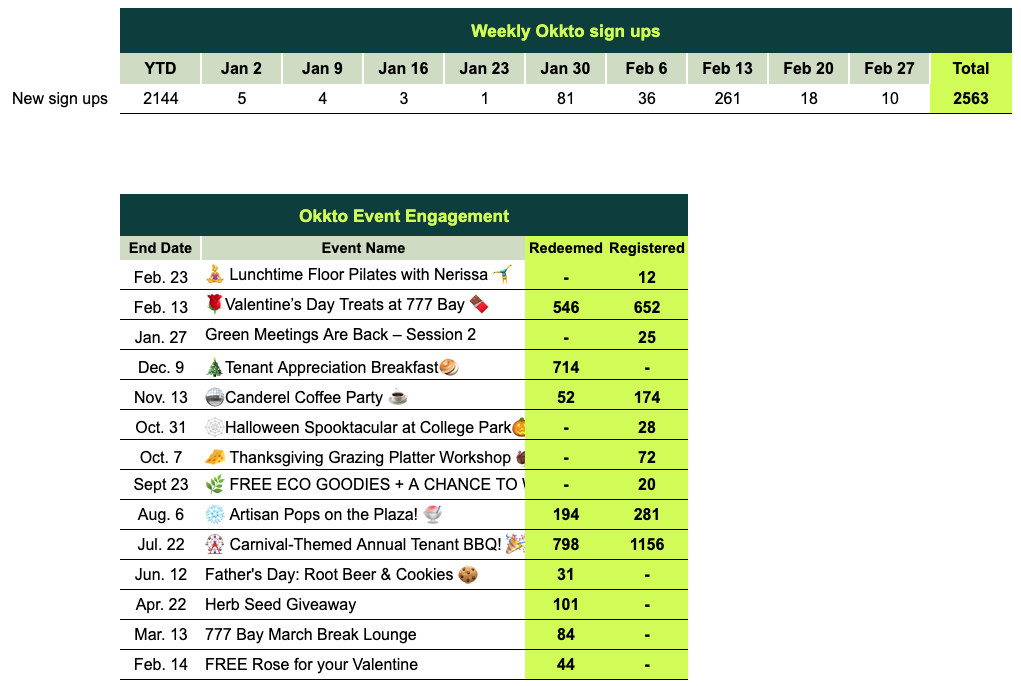Click the Registered column header
The width and height of the screenshot is (1021, 686).
[647, 248]
